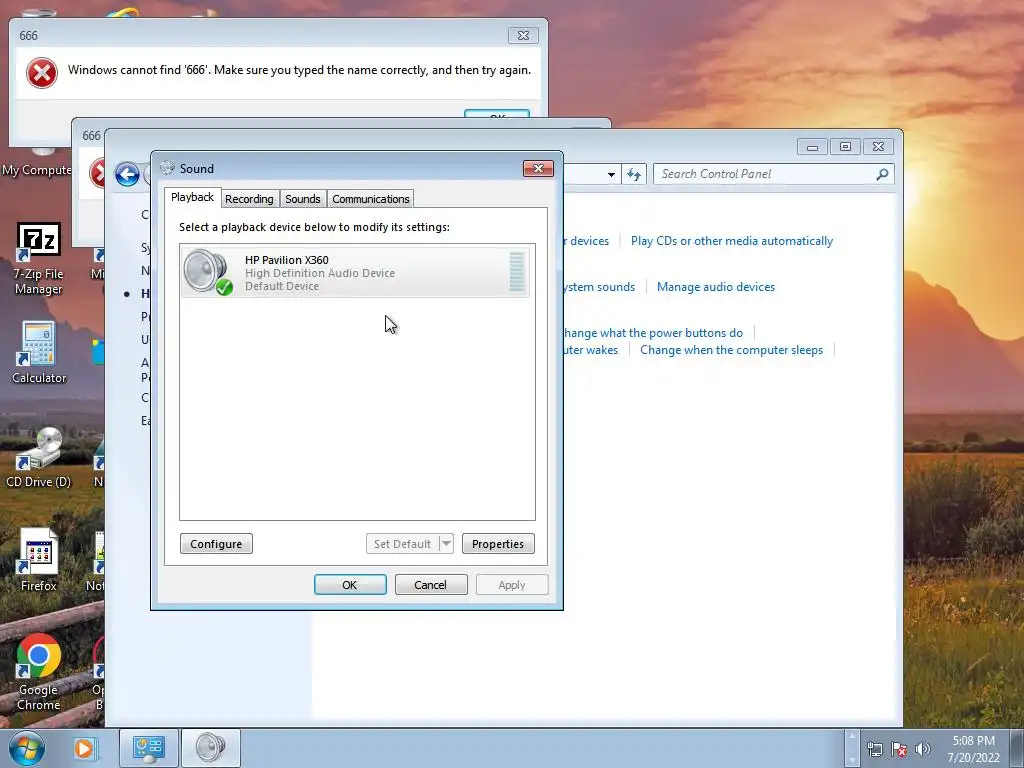Viewport: 1024px width, 768px height.
Task: Open Action Center flag tray icon
Action: (x=899, y=749)
